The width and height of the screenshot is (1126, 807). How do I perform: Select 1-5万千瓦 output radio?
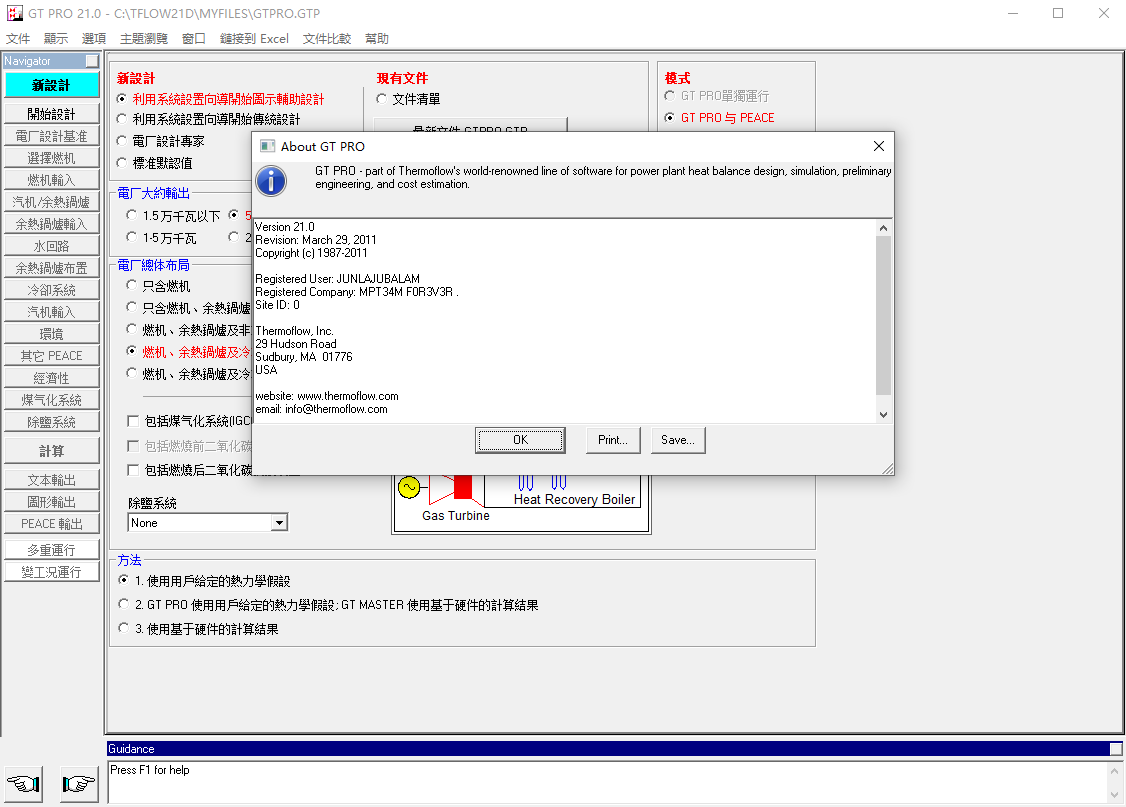click(131, 237)
